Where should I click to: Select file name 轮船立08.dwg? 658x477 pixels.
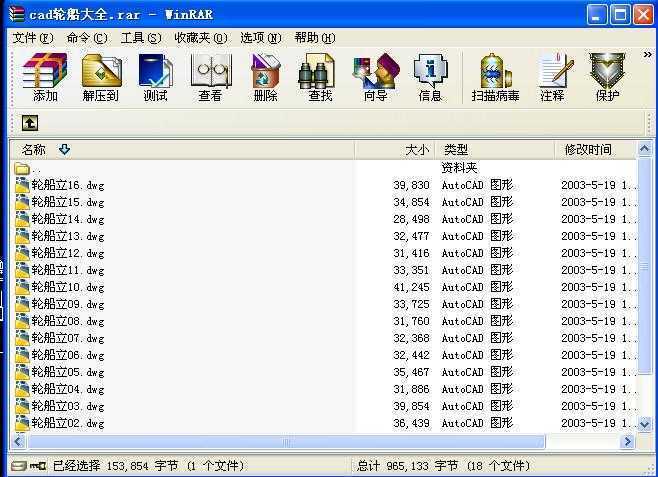pyautogui.click(x=68, y=321)
